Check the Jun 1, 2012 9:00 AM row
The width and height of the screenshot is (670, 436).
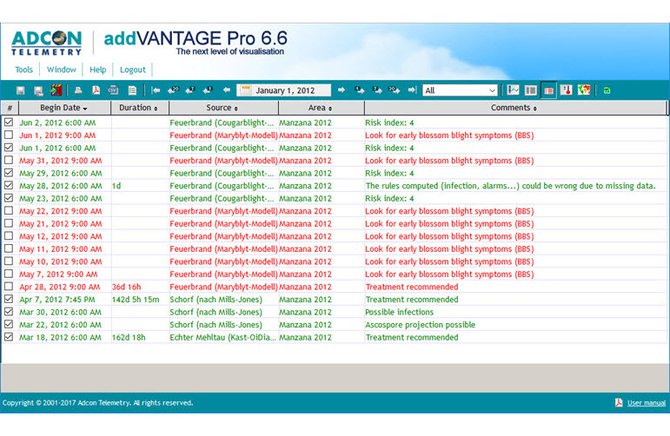(x=9, y=135)
